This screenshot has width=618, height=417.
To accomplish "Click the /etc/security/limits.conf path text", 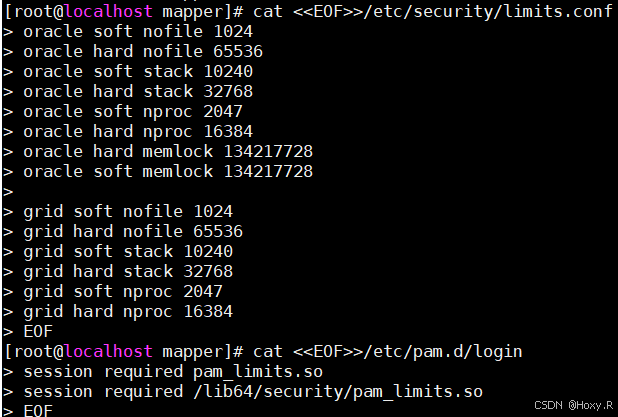I will (x=488, y=11).
